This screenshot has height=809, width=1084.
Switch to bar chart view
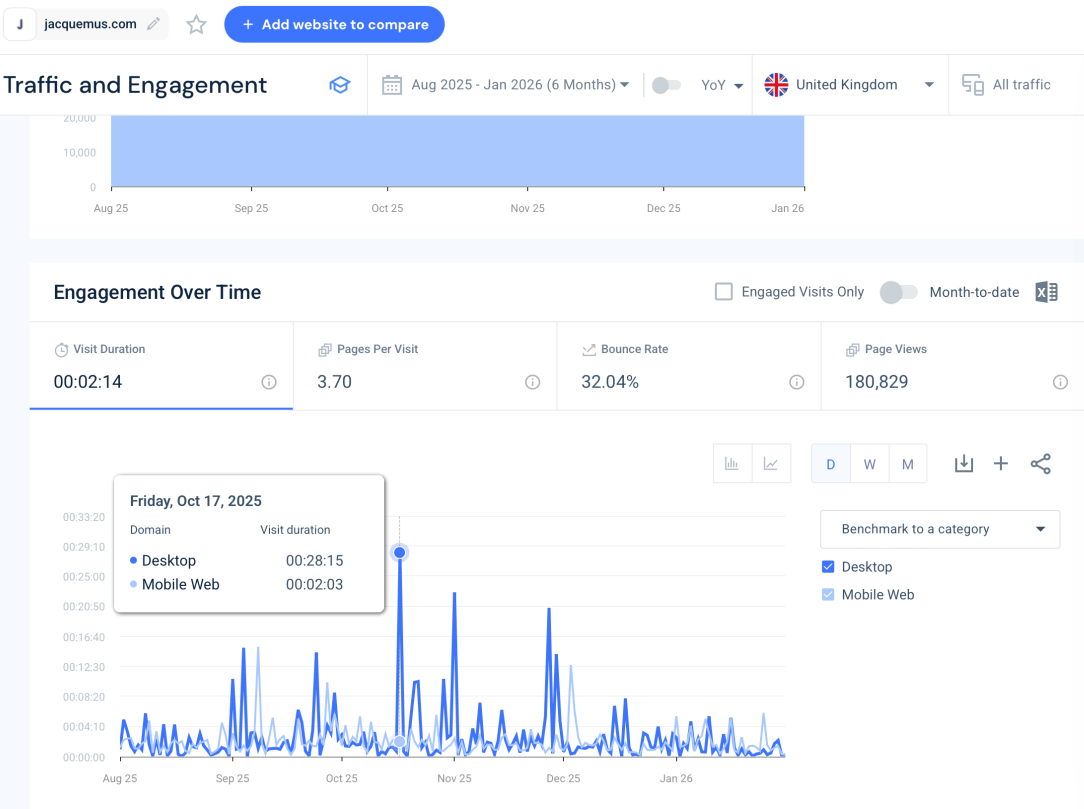click(732, 464)
